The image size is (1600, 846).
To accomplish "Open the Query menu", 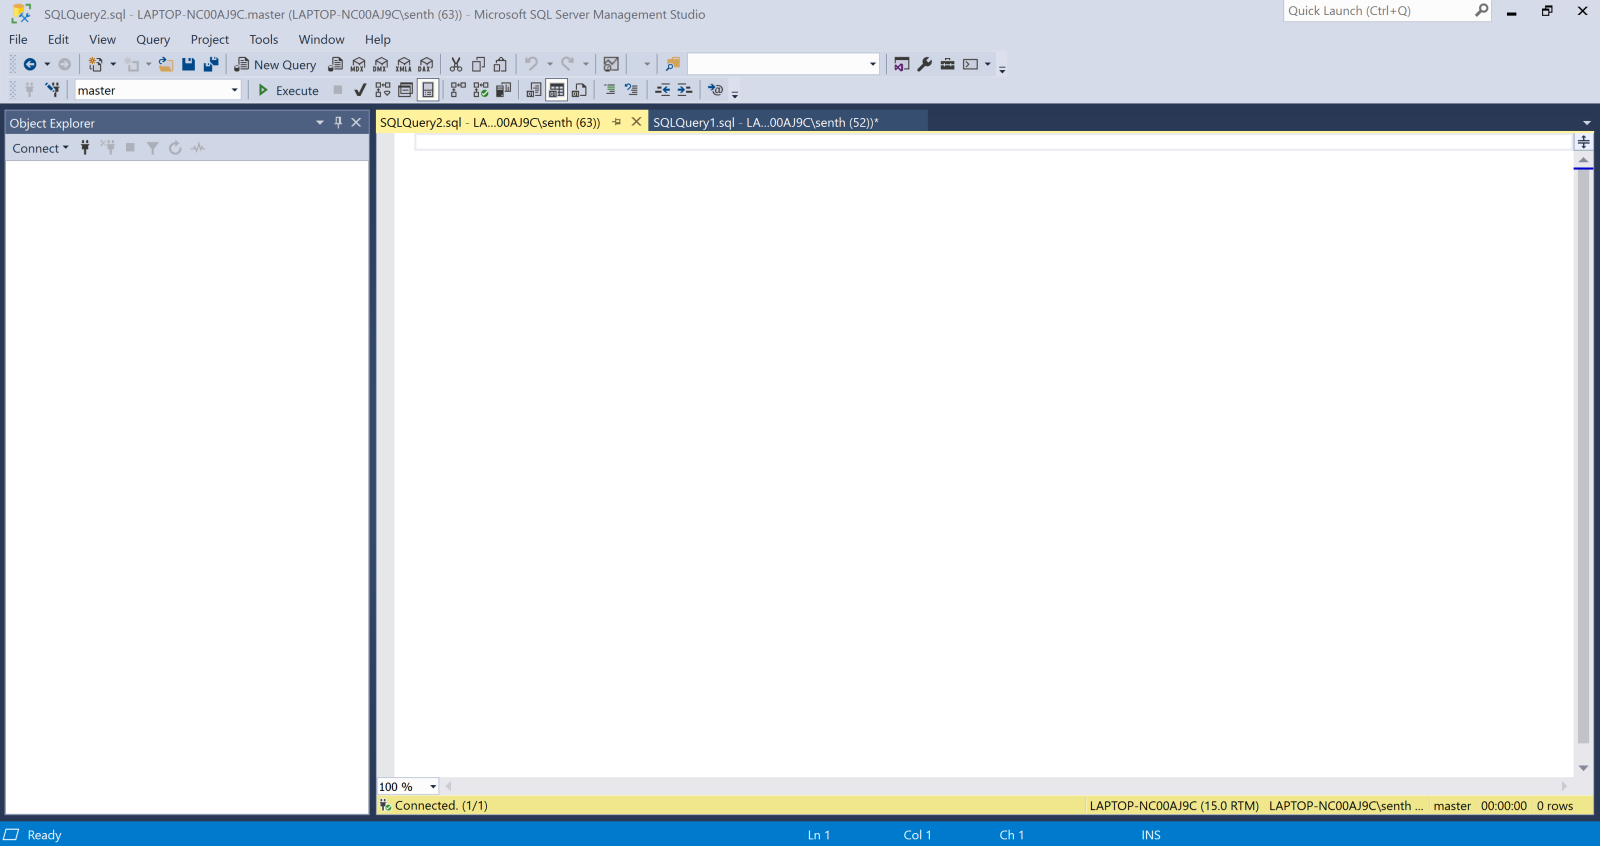I will coord(153,40).
